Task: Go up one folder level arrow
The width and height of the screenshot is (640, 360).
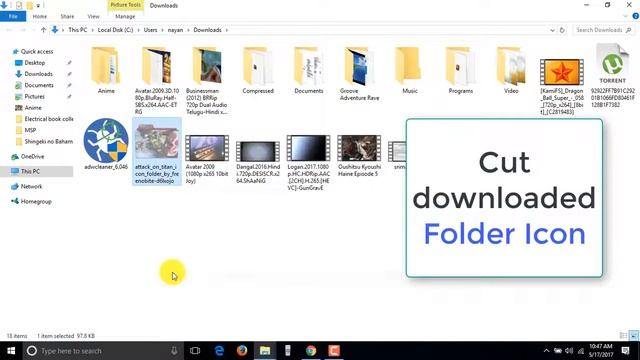Action: 43,30
